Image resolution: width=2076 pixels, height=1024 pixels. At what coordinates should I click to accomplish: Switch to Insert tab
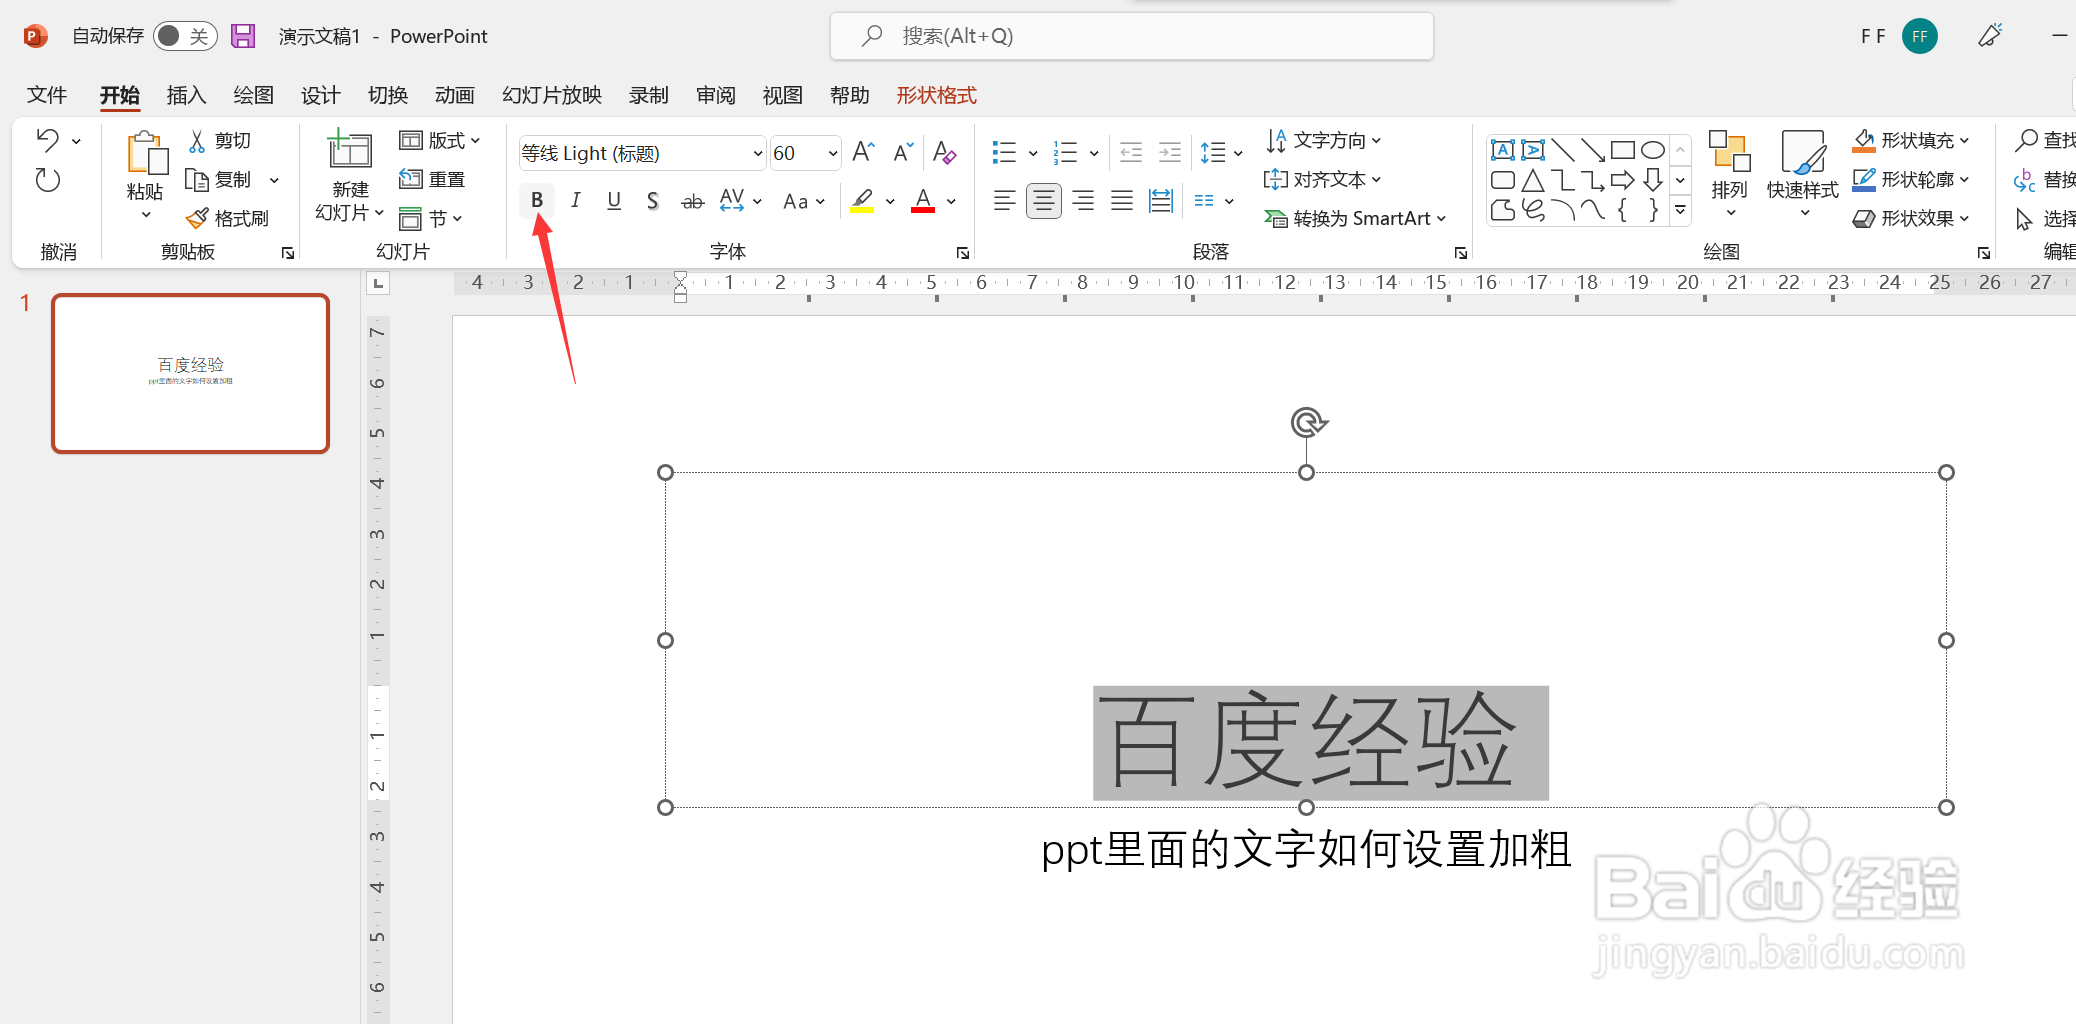point(186,95)
